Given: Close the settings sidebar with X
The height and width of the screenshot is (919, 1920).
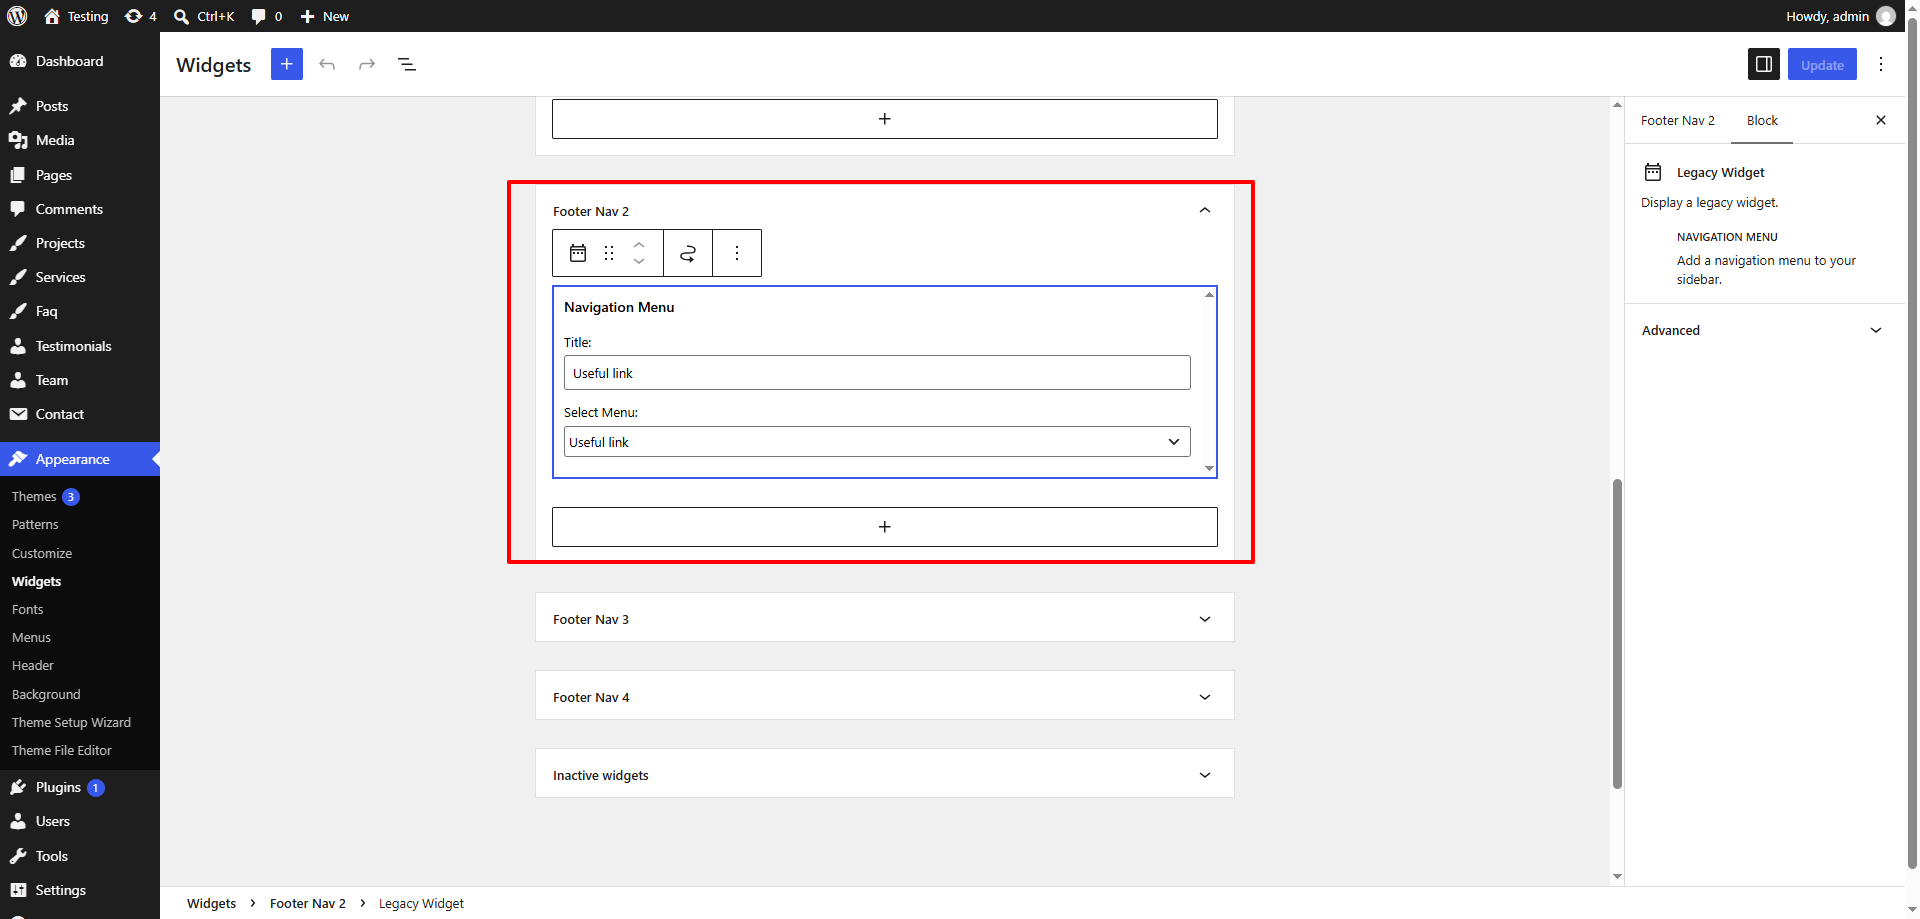Looking at the screenshot, I should coord(1881,120).
